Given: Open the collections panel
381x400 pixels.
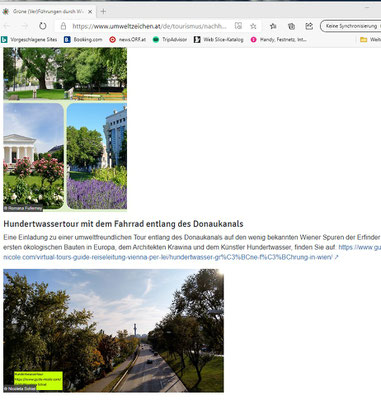Looking at the screenshot, I should point(291,26).
